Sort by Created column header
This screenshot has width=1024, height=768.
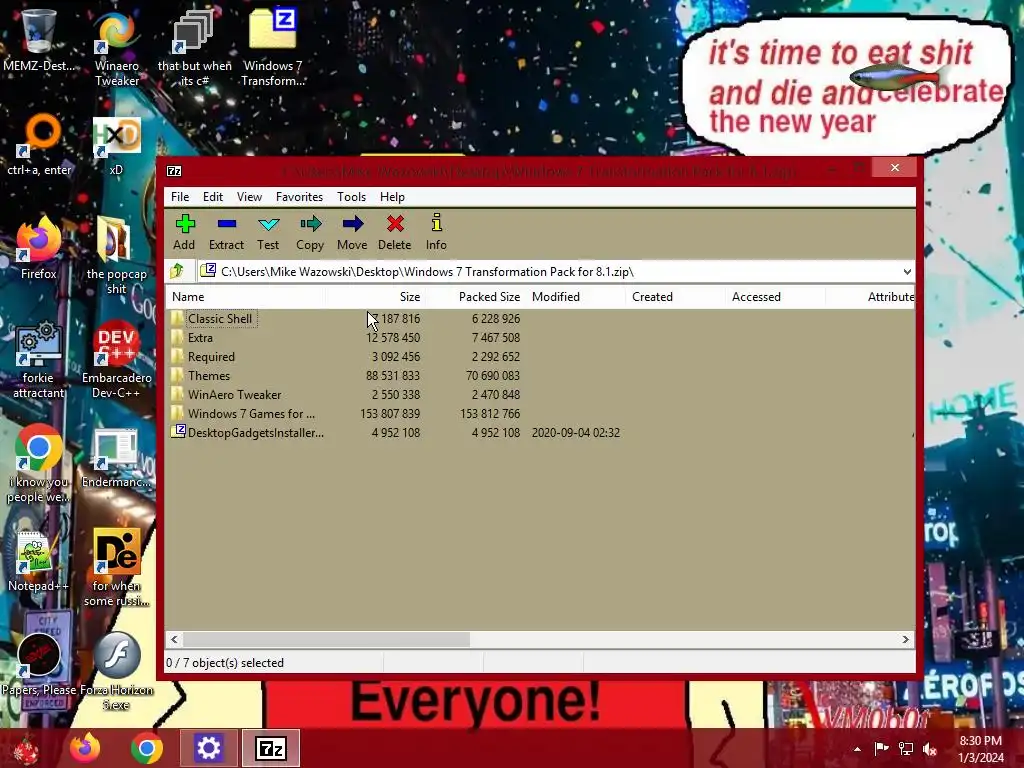point(676,296)
